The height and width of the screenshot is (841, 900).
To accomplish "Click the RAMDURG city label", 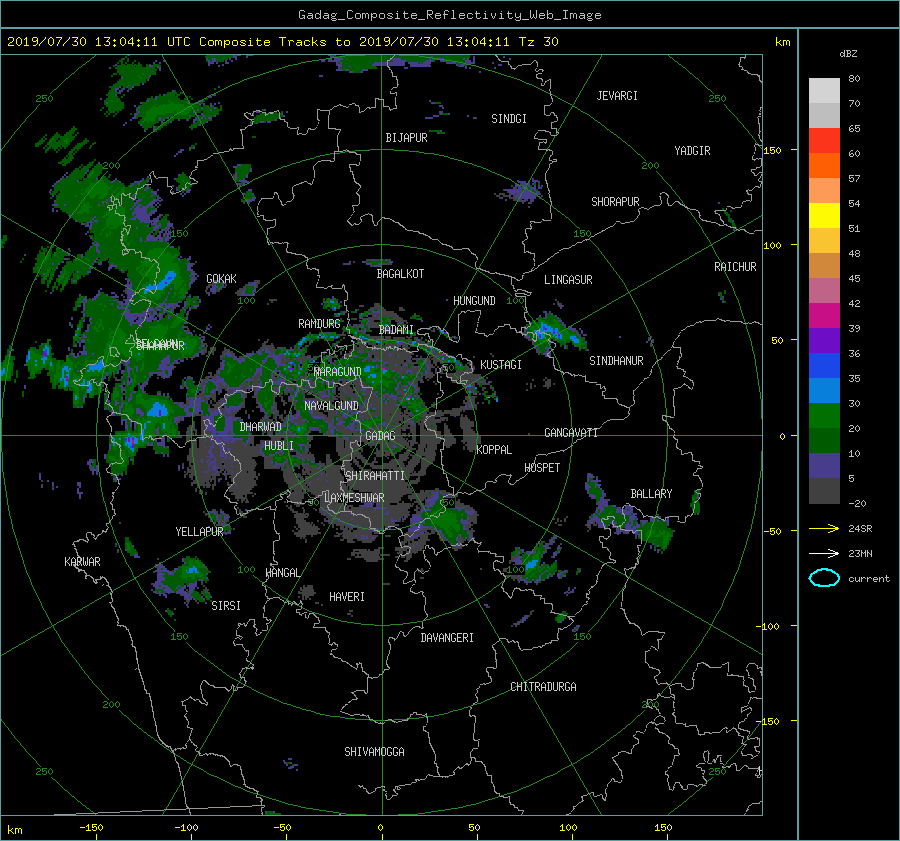I will [319, 324].
